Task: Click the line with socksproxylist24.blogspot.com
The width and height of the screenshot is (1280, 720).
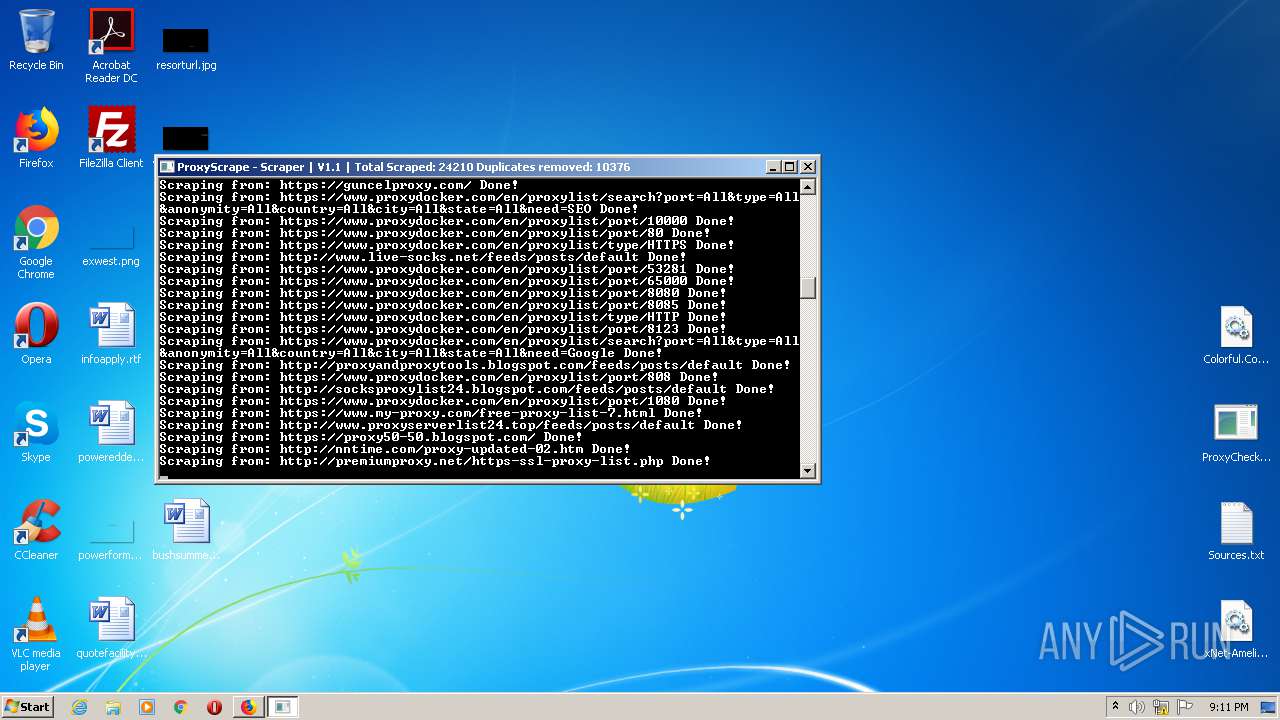Action: click(467, 389)
